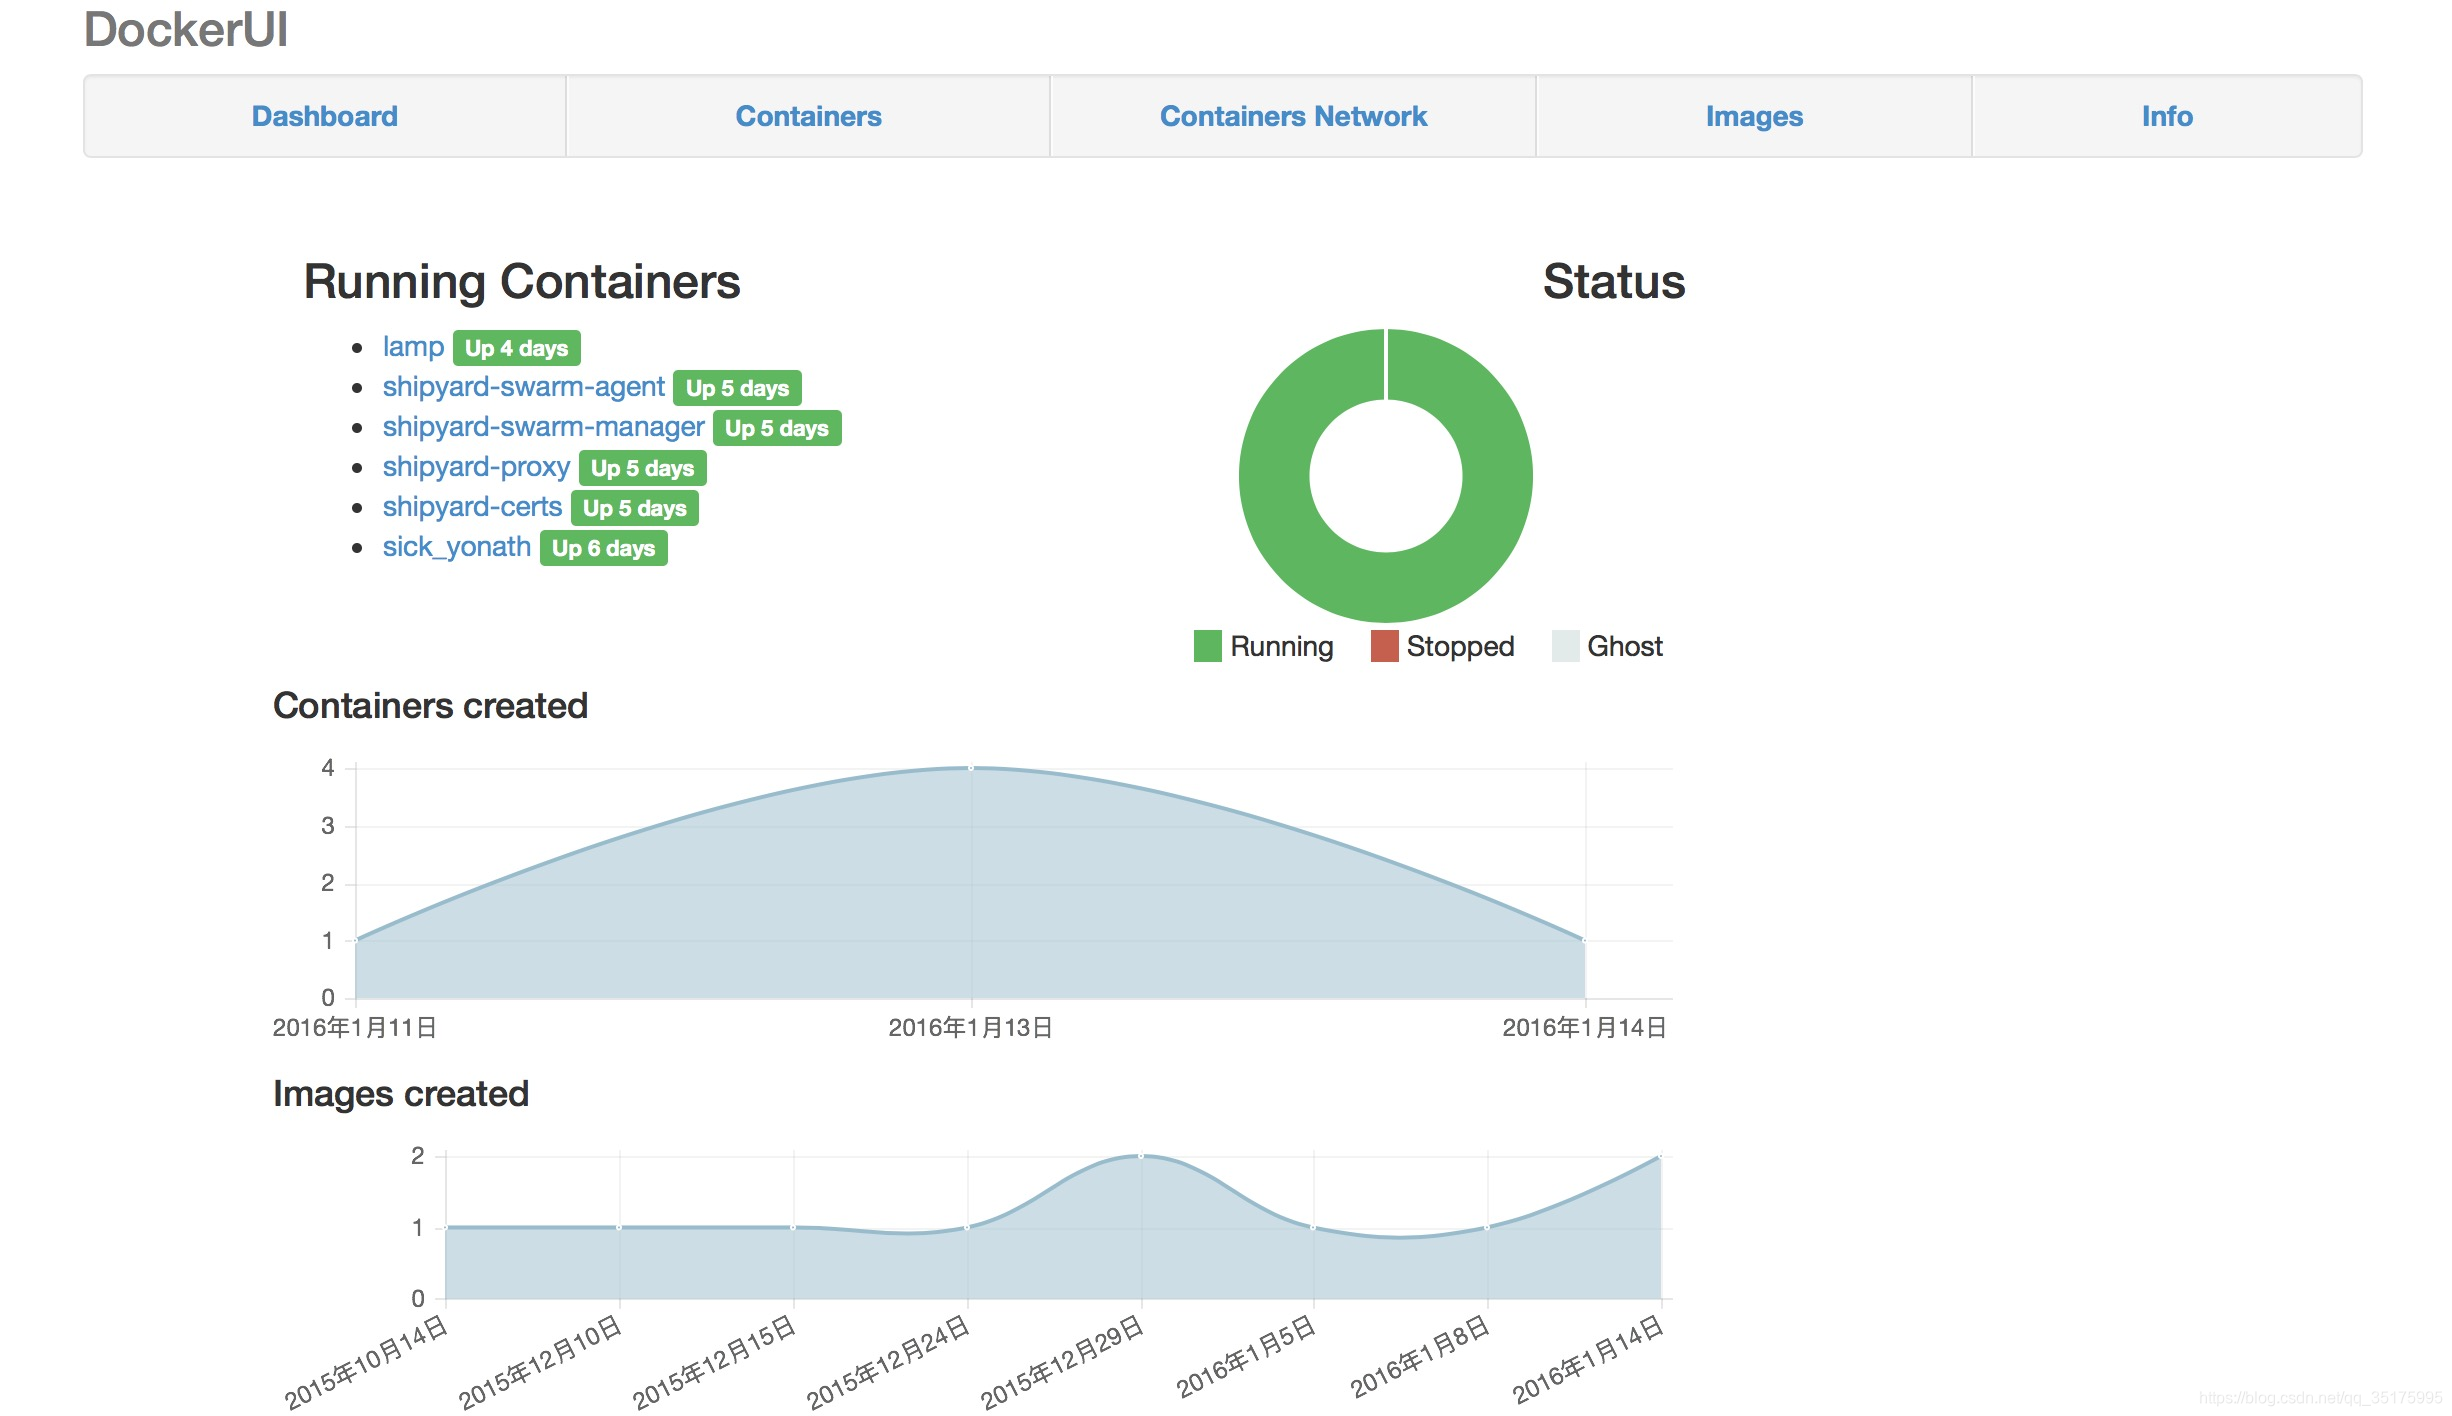Viewport: 2452px width, 1416px height.
Task: Open the sick_yonath container link
Action: (x=456, y=547)
